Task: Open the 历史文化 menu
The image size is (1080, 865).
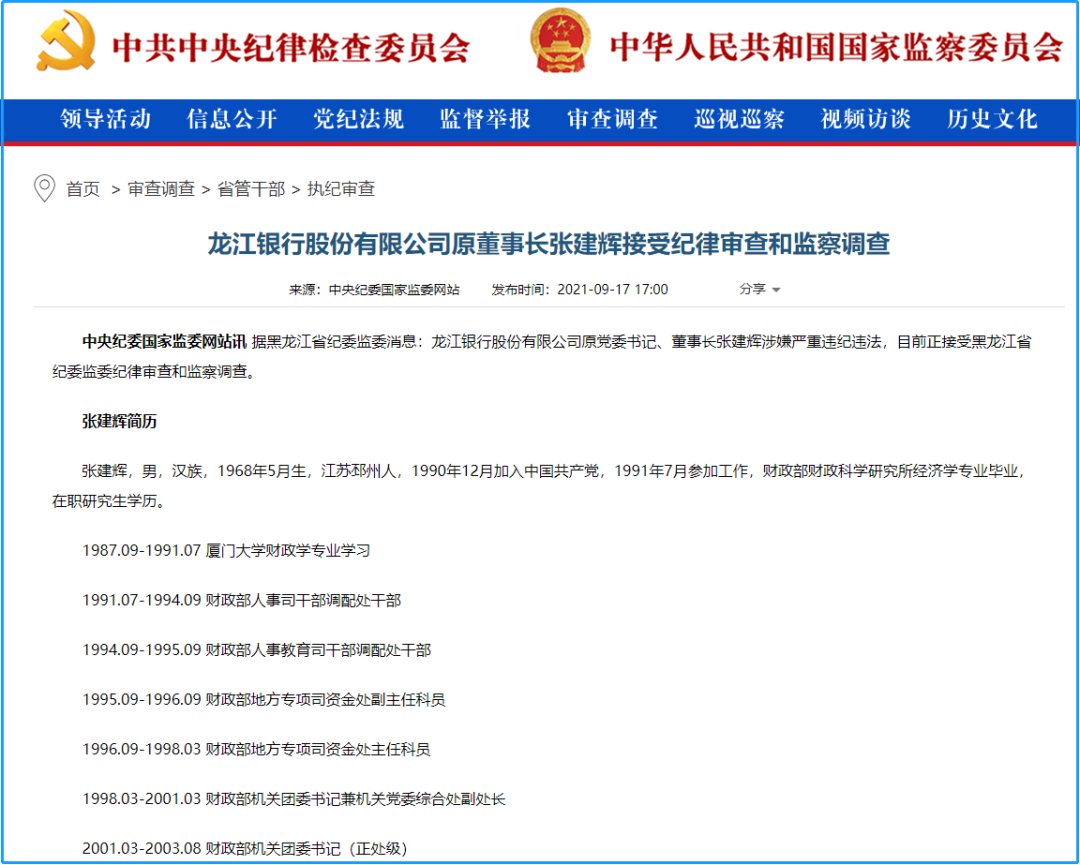Action: 993,119
